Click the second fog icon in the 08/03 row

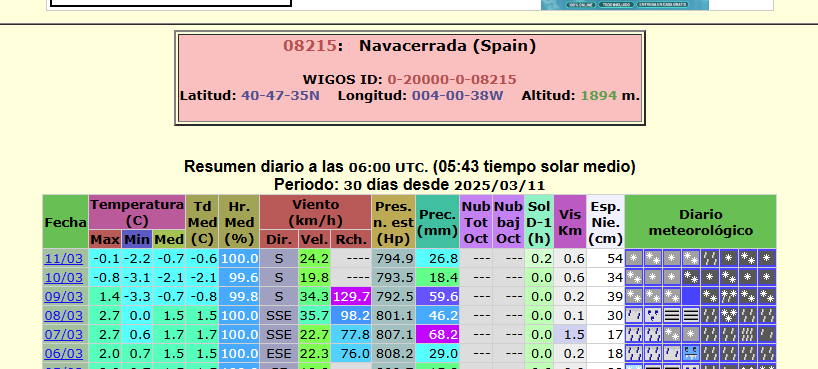(x=691, y=315)
